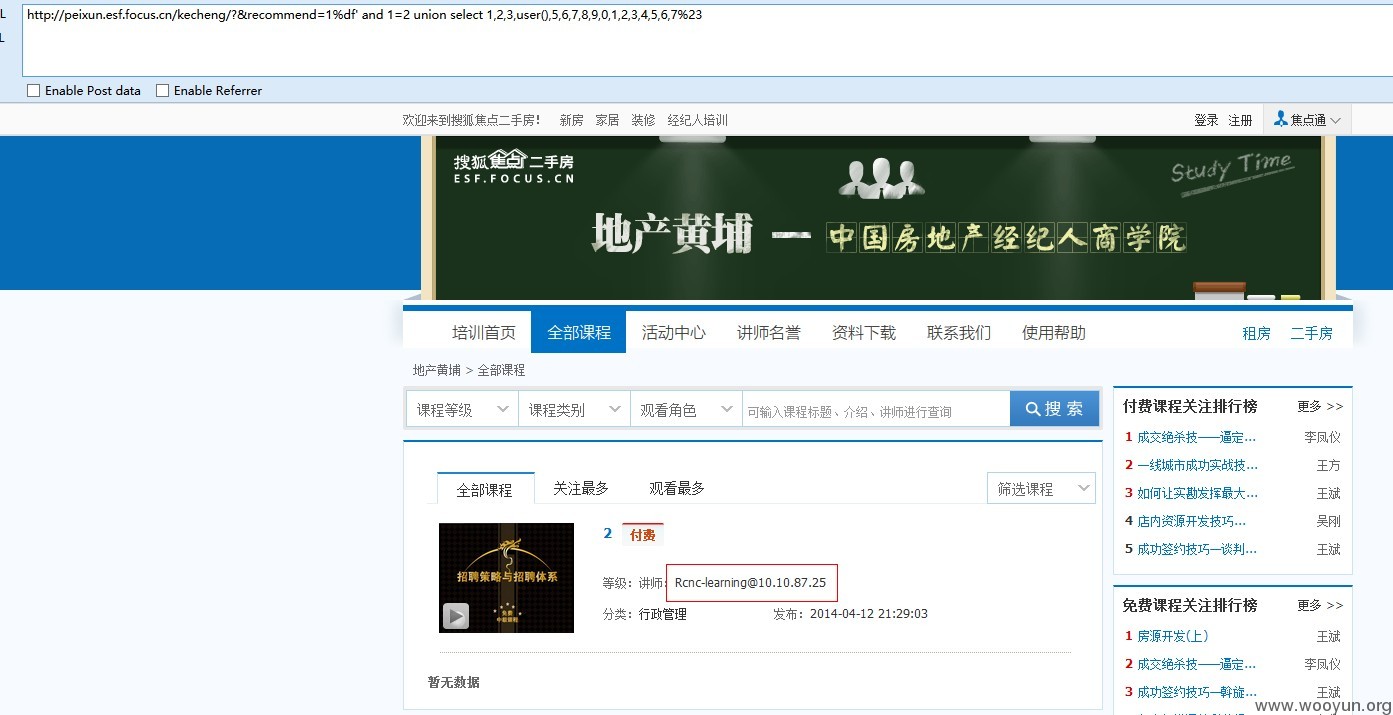Image resolution: width=1393 pixels, height=715 pixels.
Task: Click the play icon on course thumbnail
Action: 456,616
